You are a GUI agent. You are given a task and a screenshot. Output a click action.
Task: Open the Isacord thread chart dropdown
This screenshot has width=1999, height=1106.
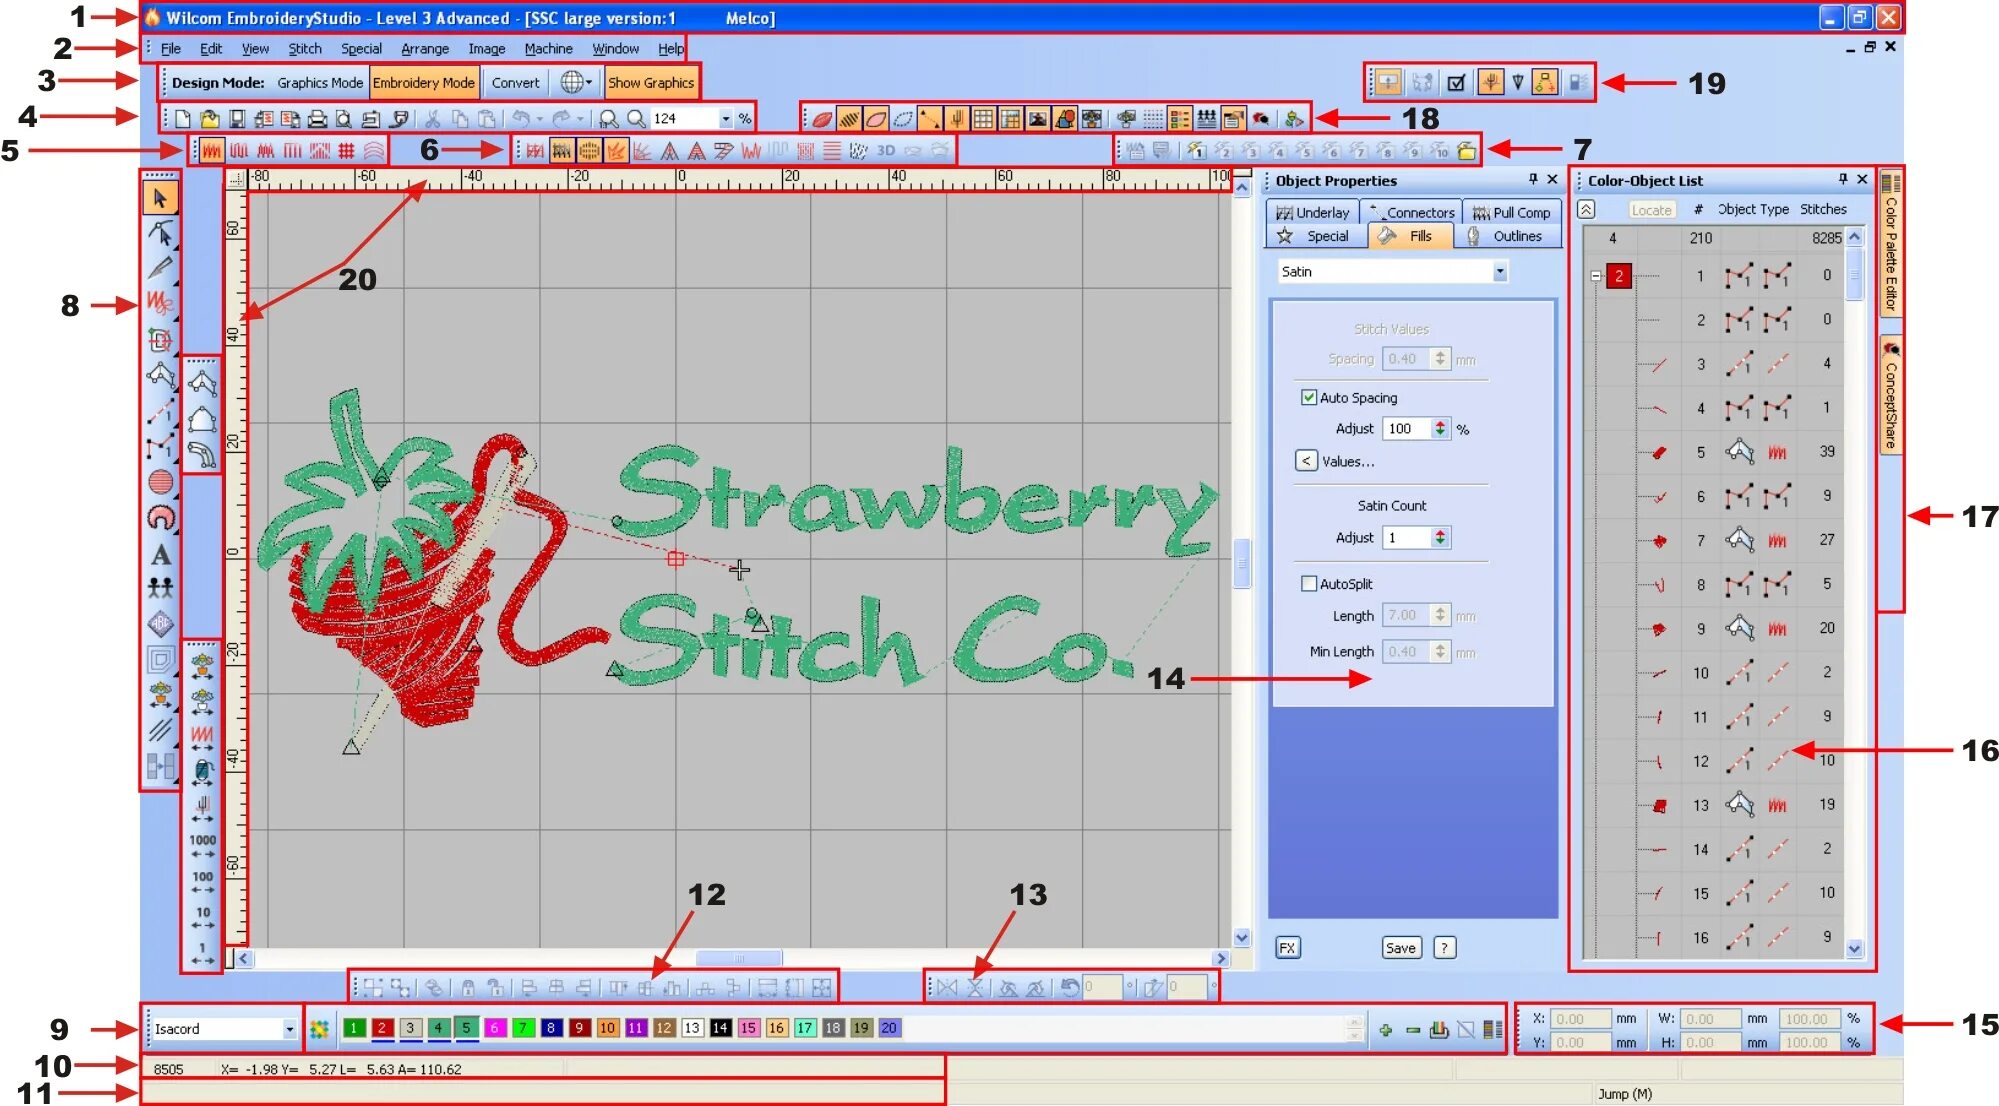coord(289,1028)
